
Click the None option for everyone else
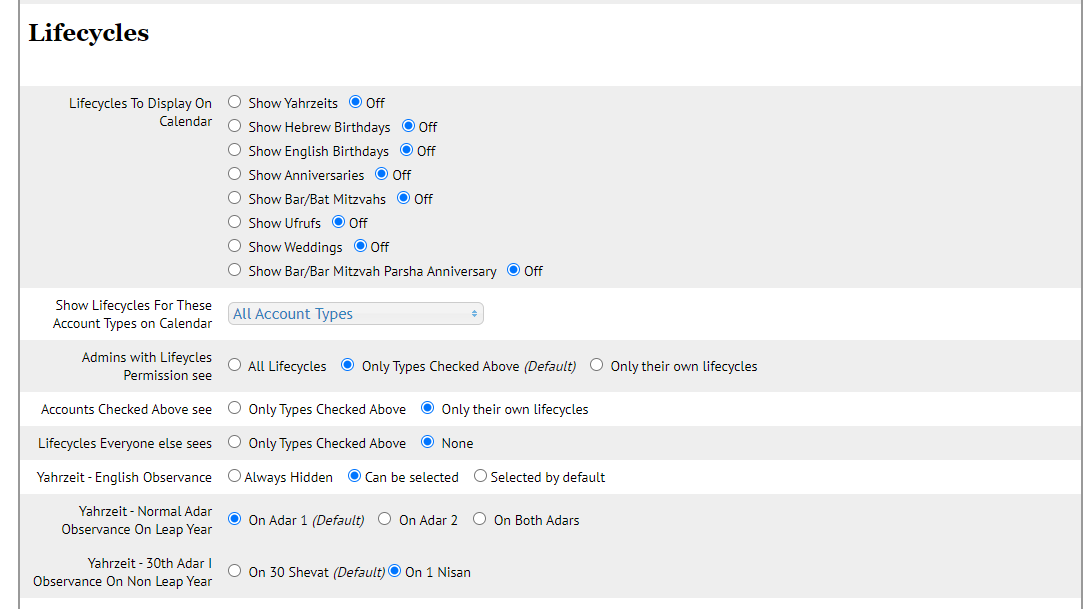click(428, 442)
